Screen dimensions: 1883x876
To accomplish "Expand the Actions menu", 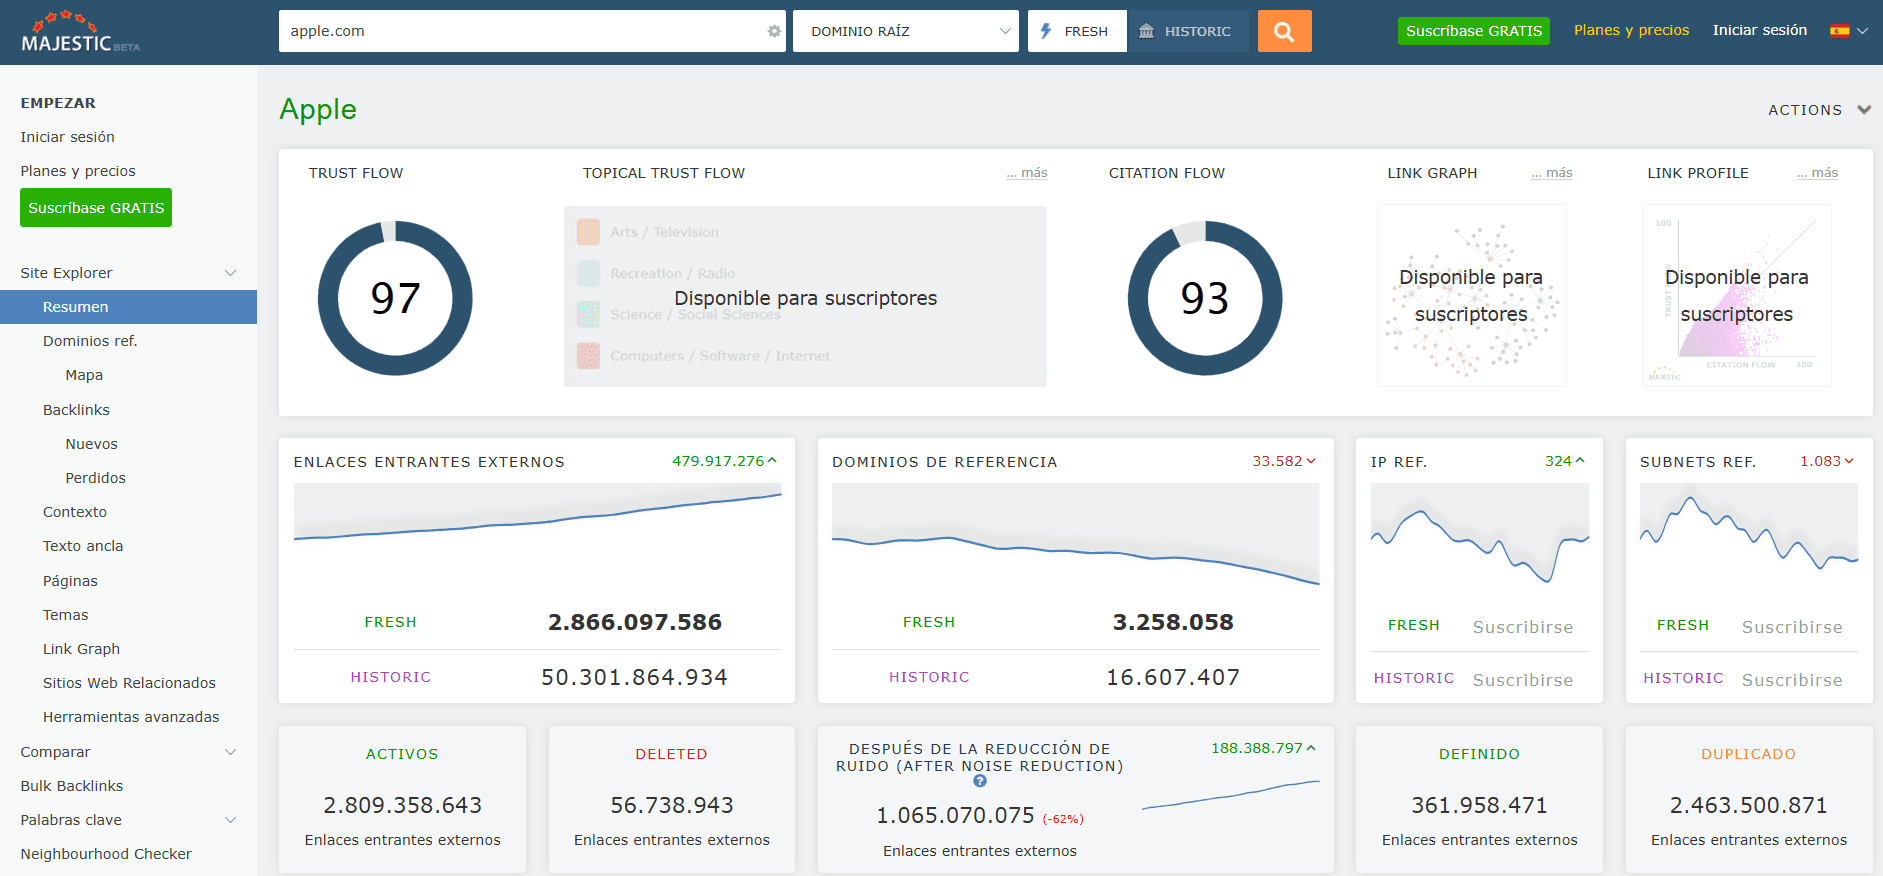I will point(1818,110).
